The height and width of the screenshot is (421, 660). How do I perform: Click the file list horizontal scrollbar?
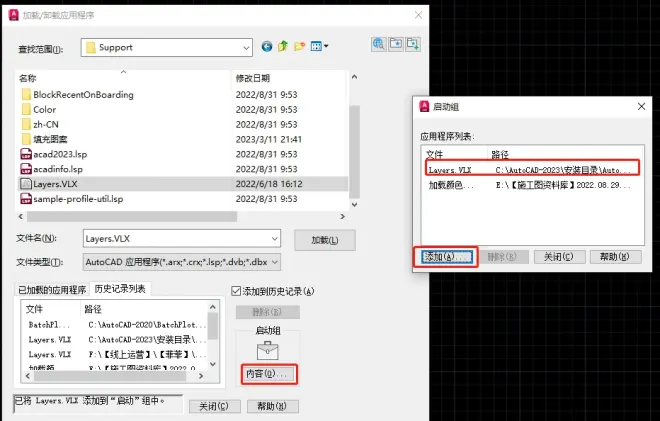pos(132,216)
